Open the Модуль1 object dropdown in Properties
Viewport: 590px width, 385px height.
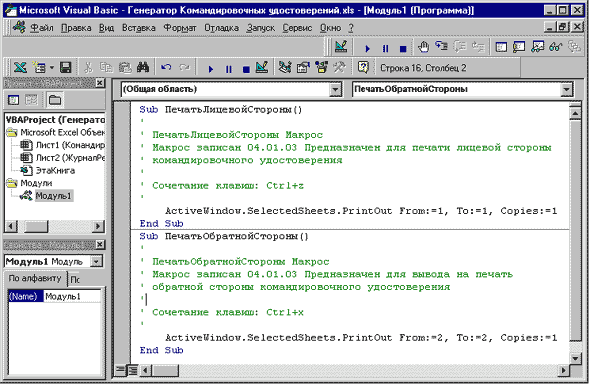[97, 262]
